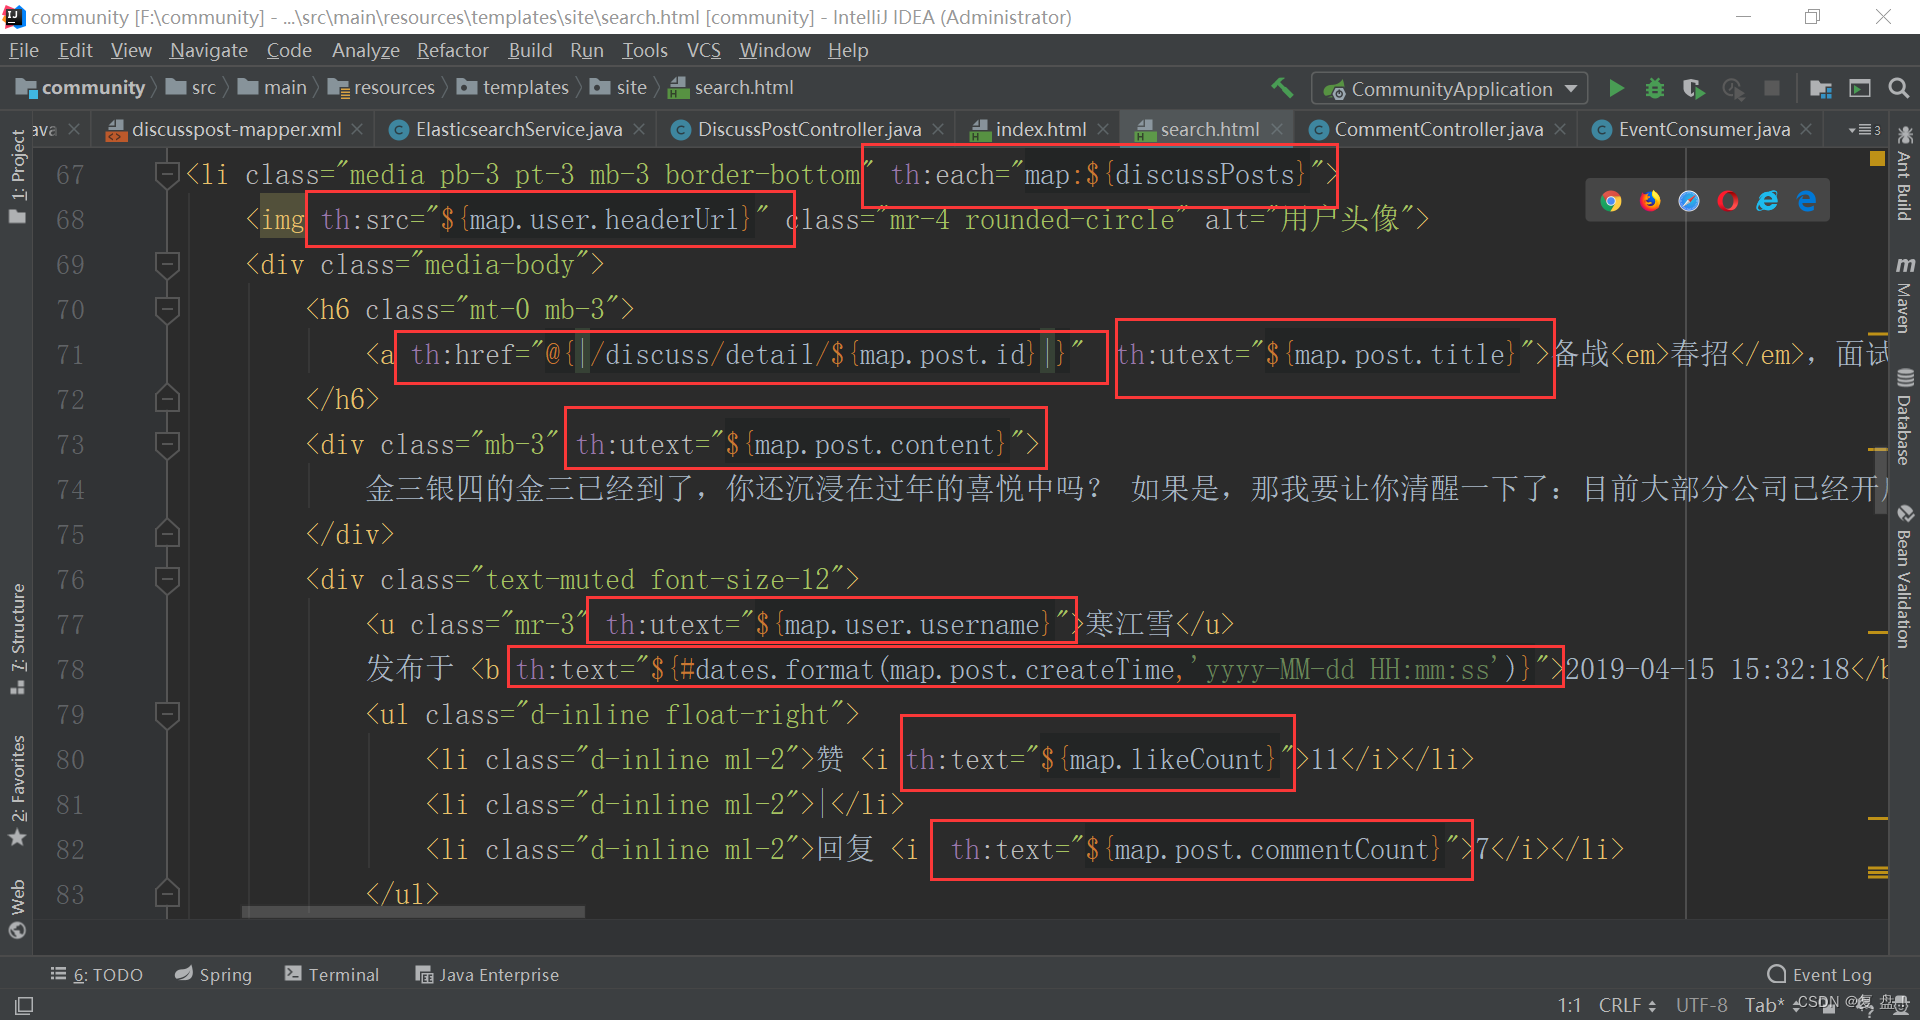Switch to discusspost-mapper.xml tab

click(236, 130)
